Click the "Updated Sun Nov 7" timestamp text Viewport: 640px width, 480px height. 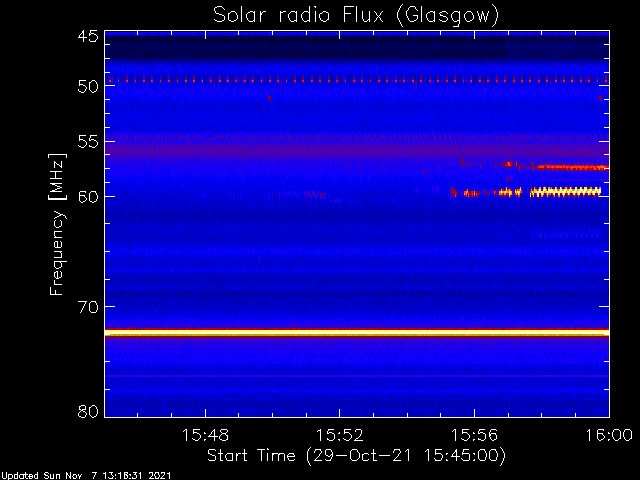click(x=86, y=476)
